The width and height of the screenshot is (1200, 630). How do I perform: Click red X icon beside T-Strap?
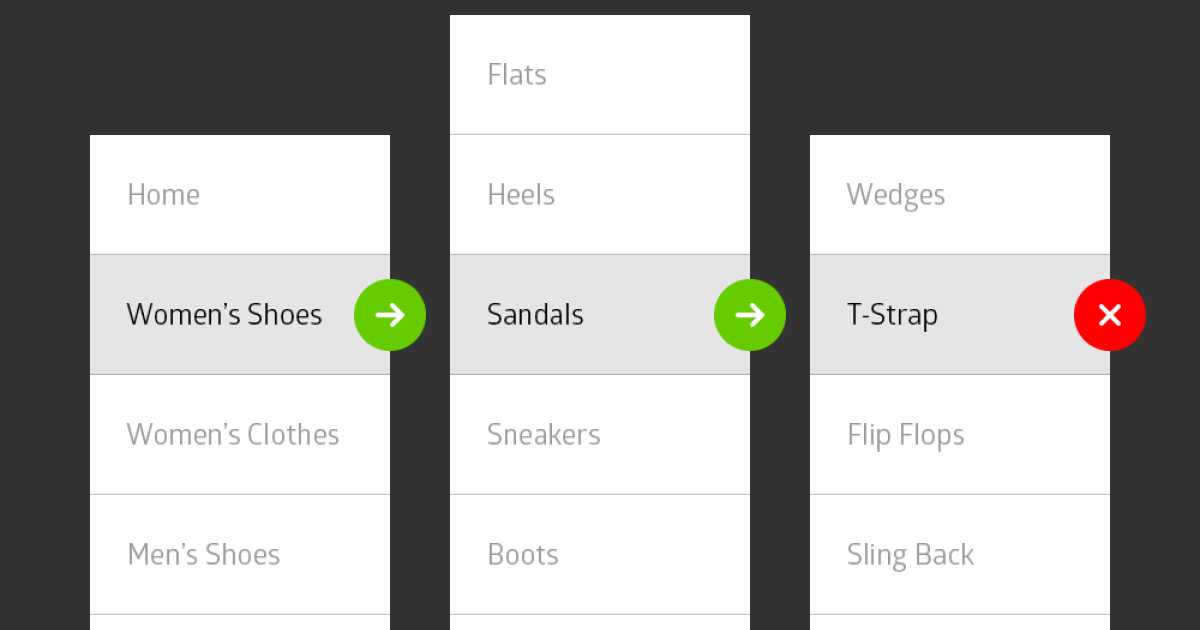1110,315
